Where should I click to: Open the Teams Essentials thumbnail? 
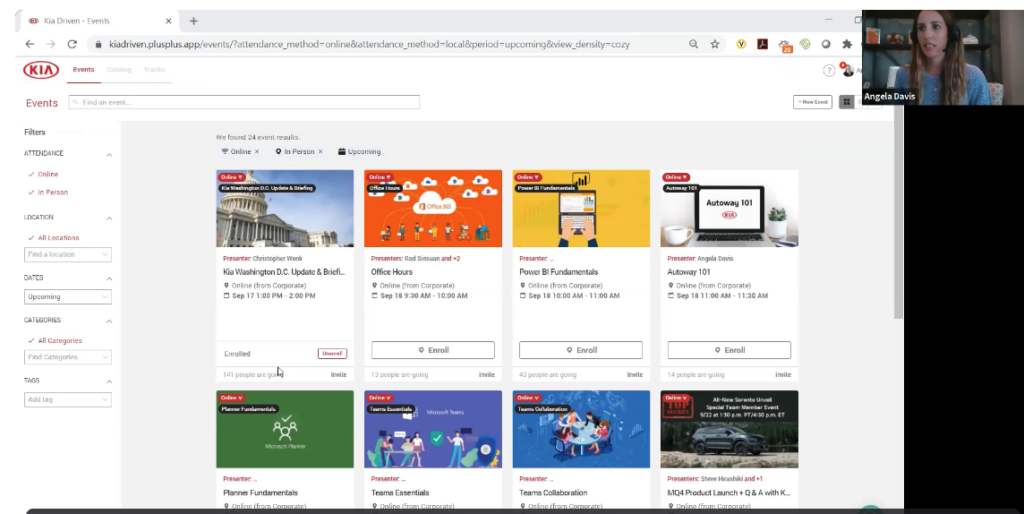433,429
